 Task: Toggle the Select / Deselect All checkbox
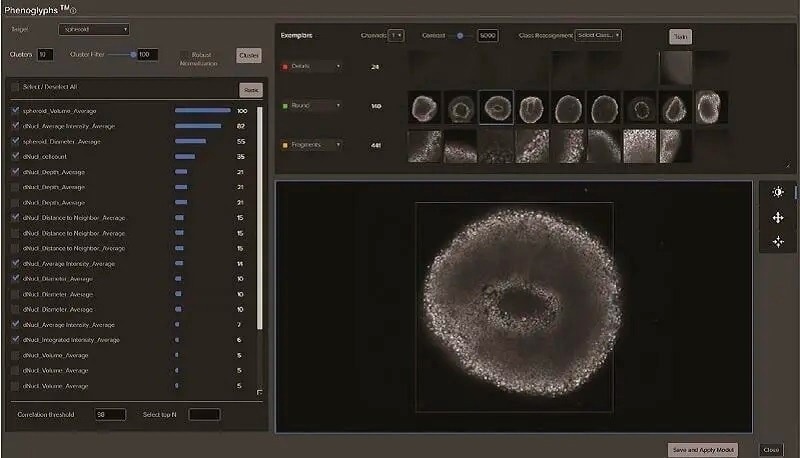(x=15, y=88)
